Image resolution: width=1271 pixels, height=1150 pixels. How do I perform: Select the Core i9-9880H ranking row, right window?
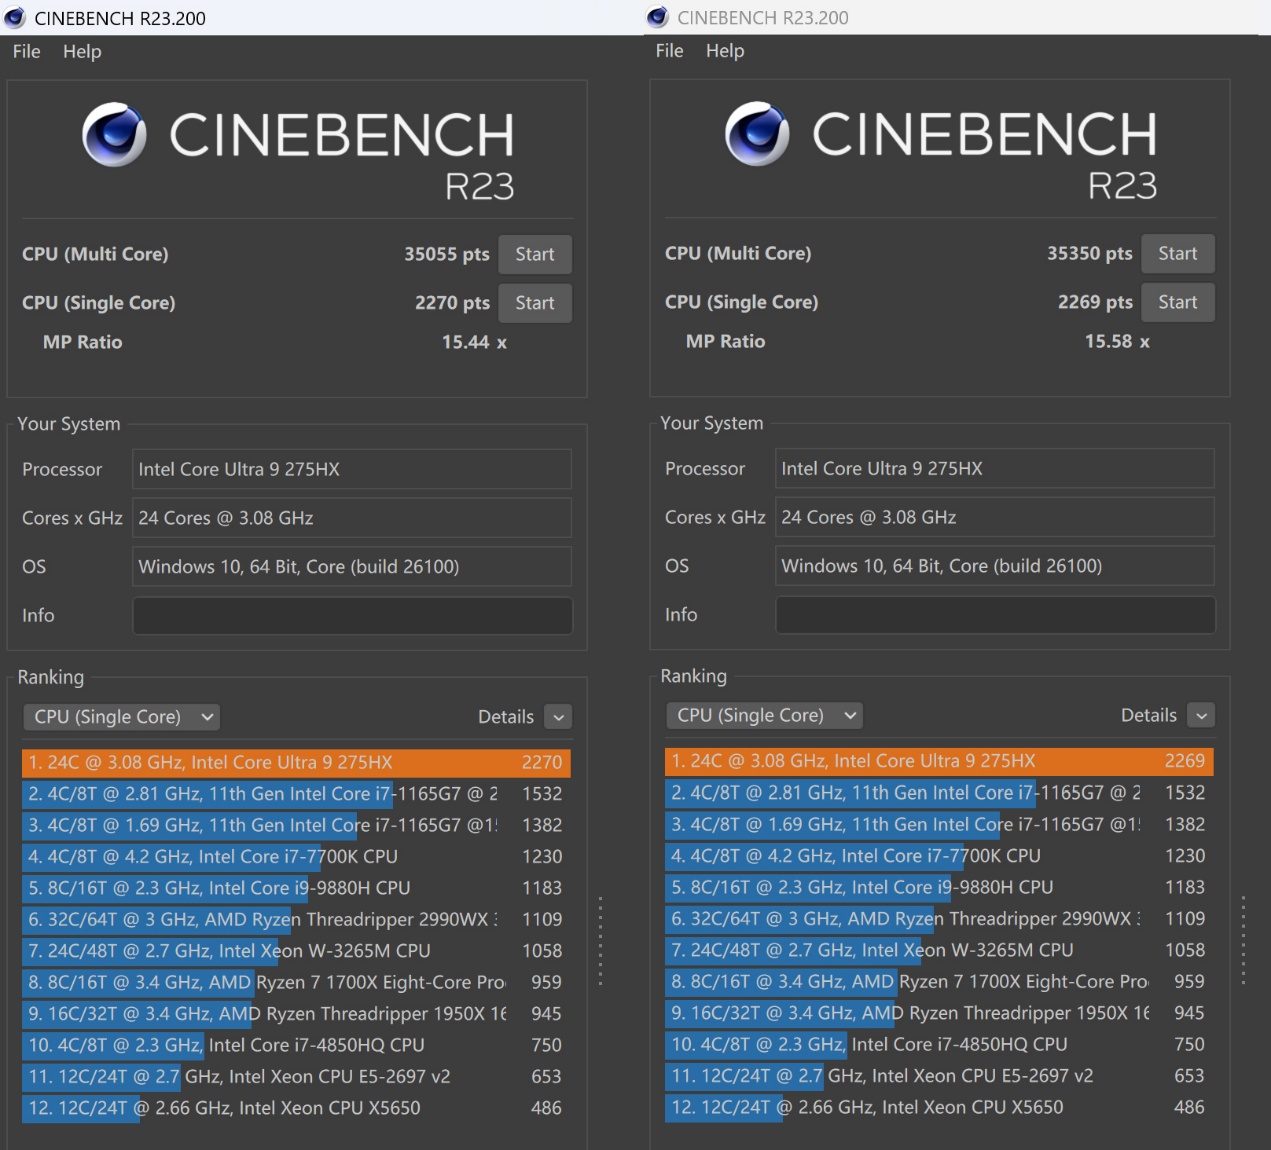click(x=939, y=887)
